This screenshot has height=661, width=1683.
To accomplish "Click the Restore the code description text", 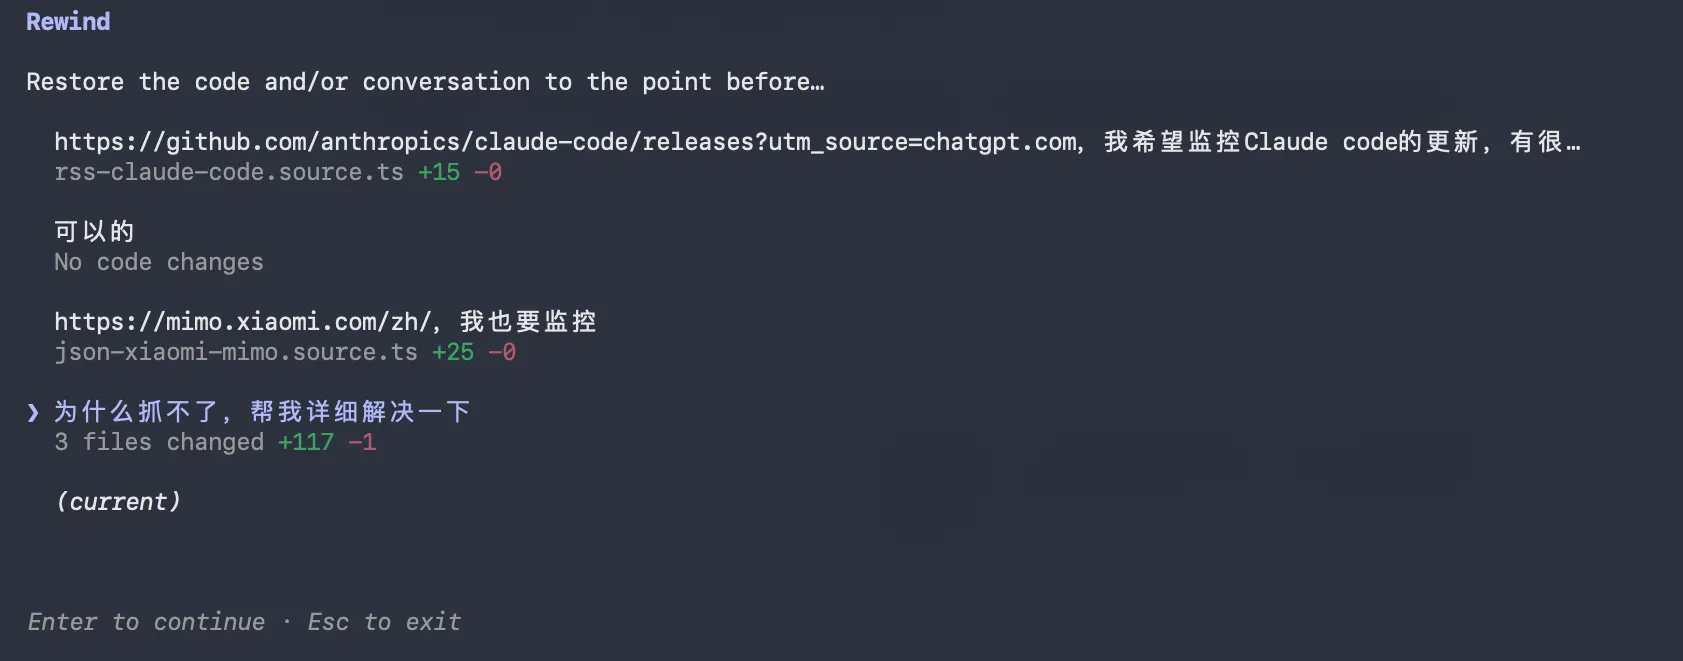I will [425, 82].
